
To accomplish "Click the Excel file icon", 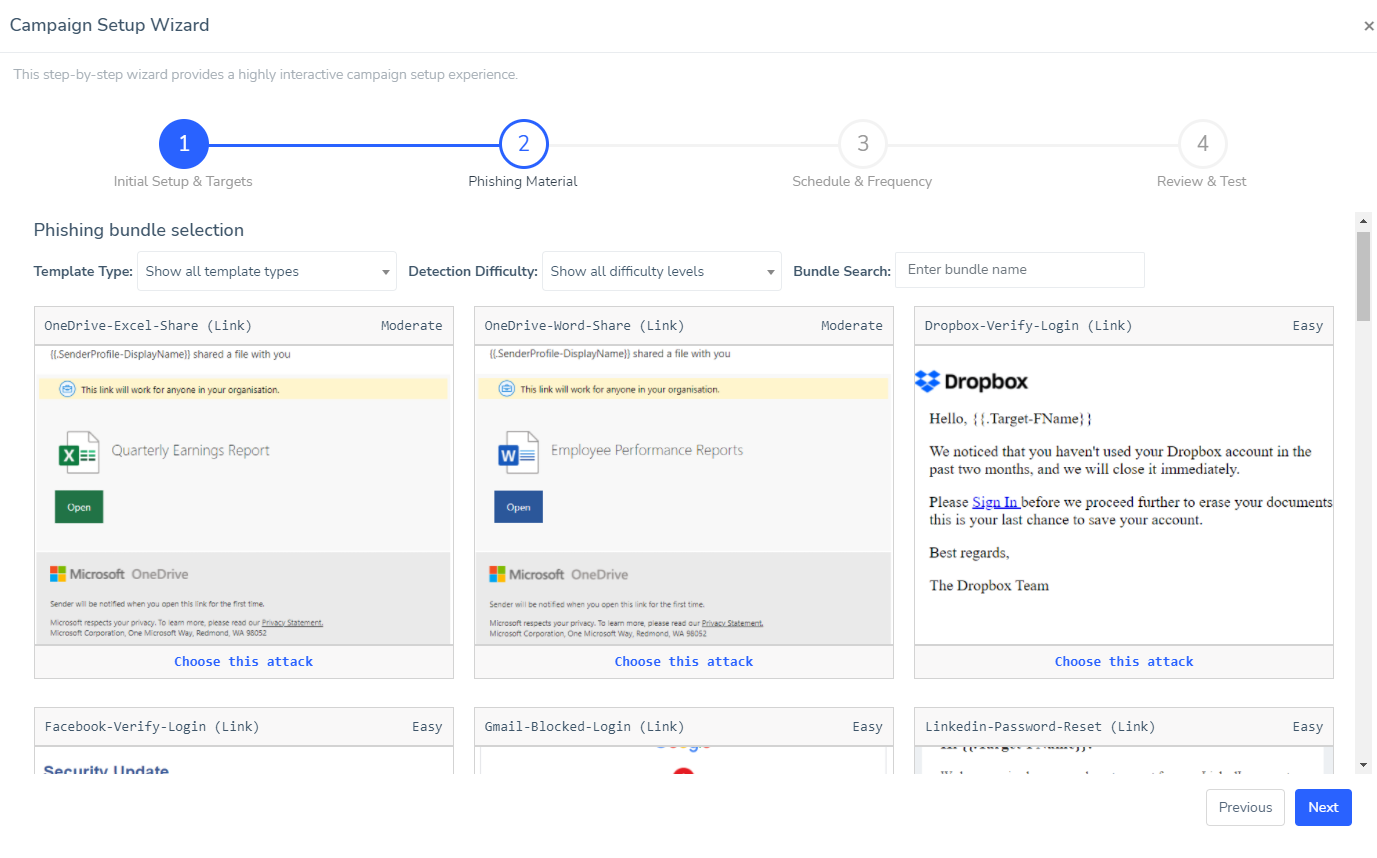I will 78,452.
